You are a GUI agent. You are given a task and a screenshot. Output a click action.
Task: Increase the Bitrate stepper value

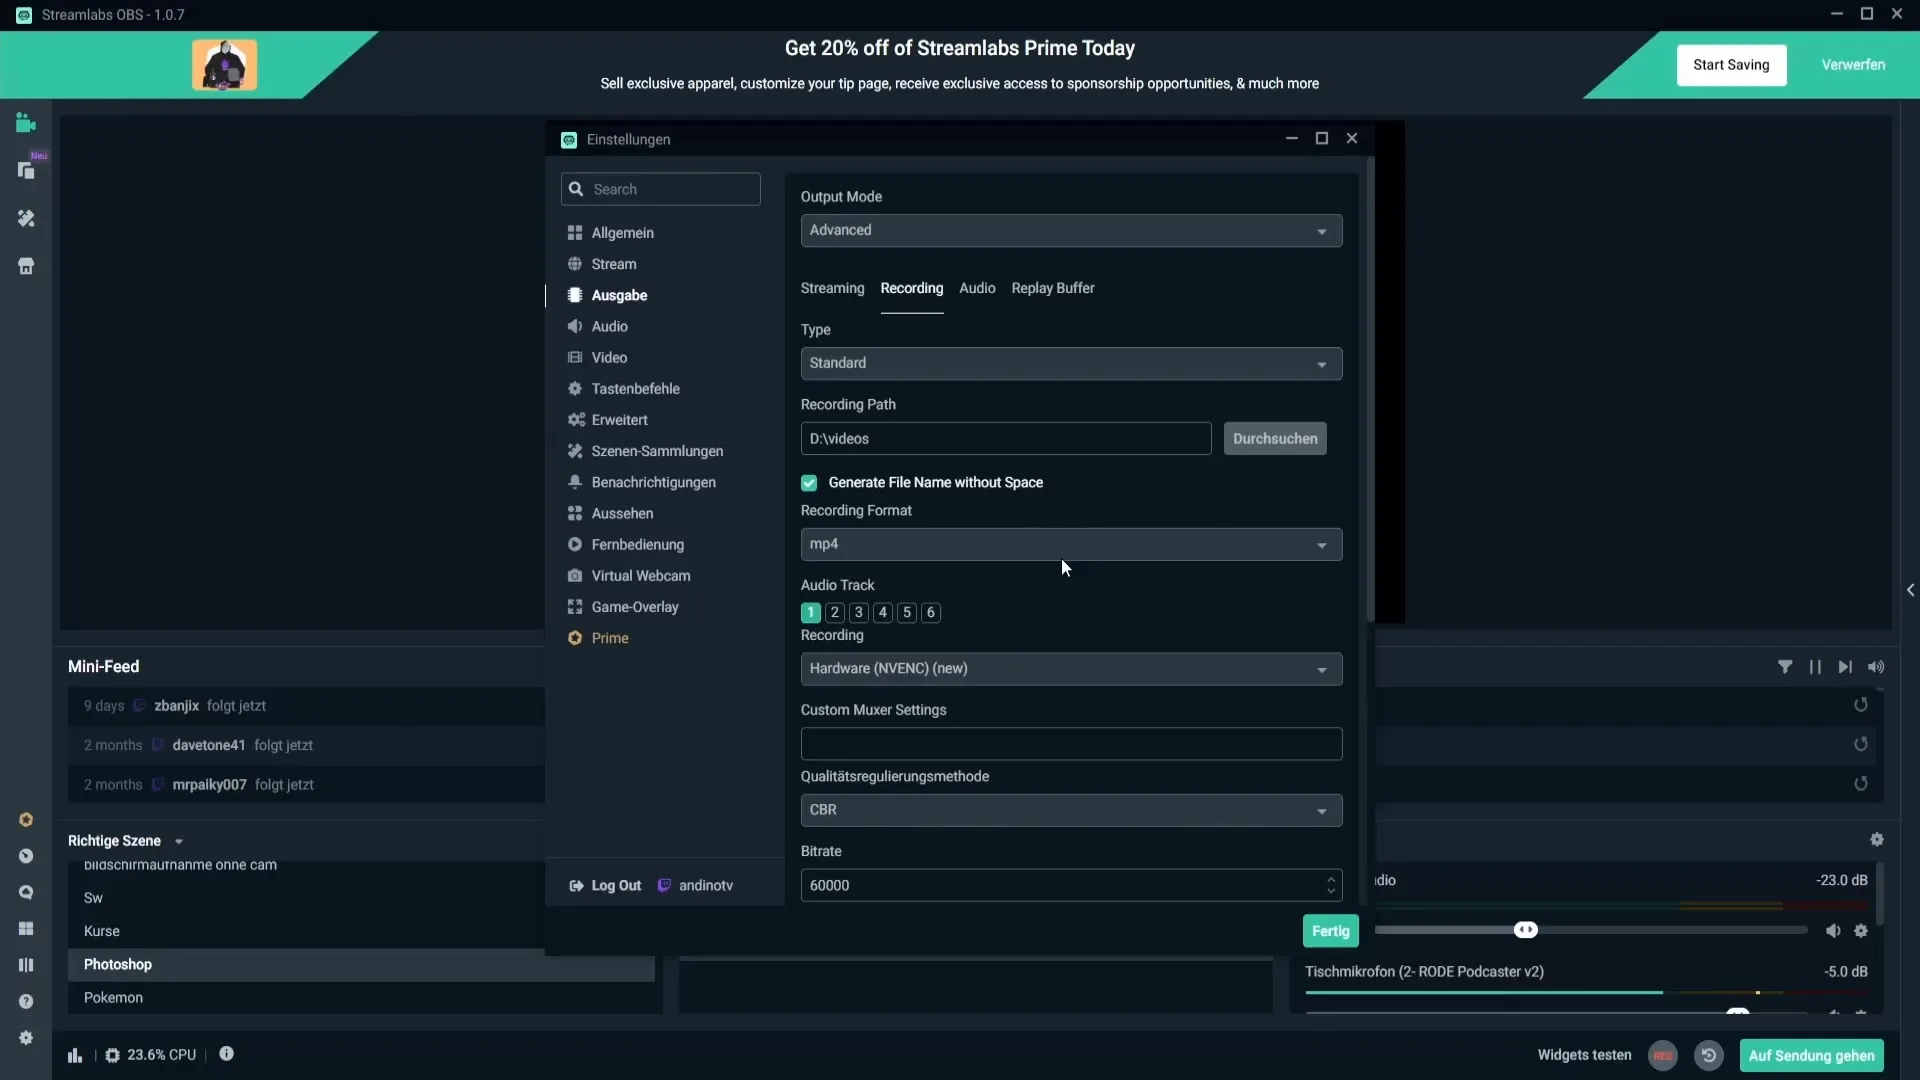click(x=1331, y=879)
